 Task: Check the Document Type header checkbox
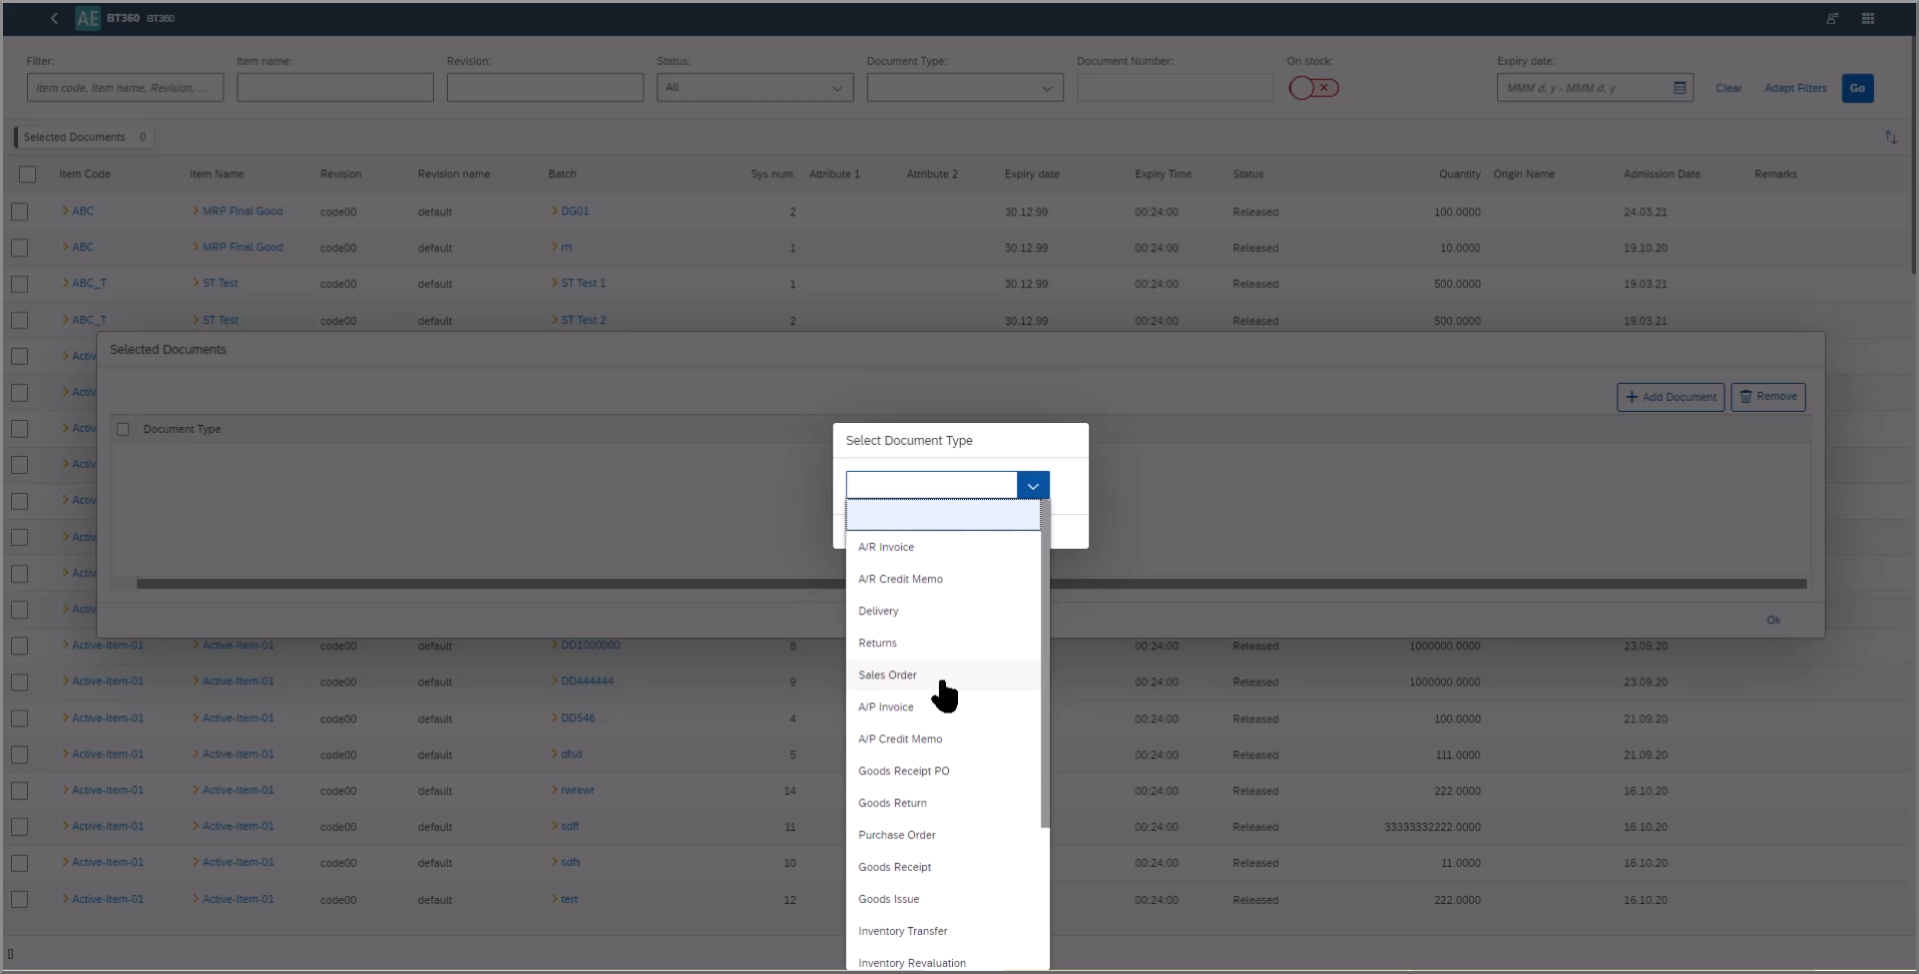123,429
